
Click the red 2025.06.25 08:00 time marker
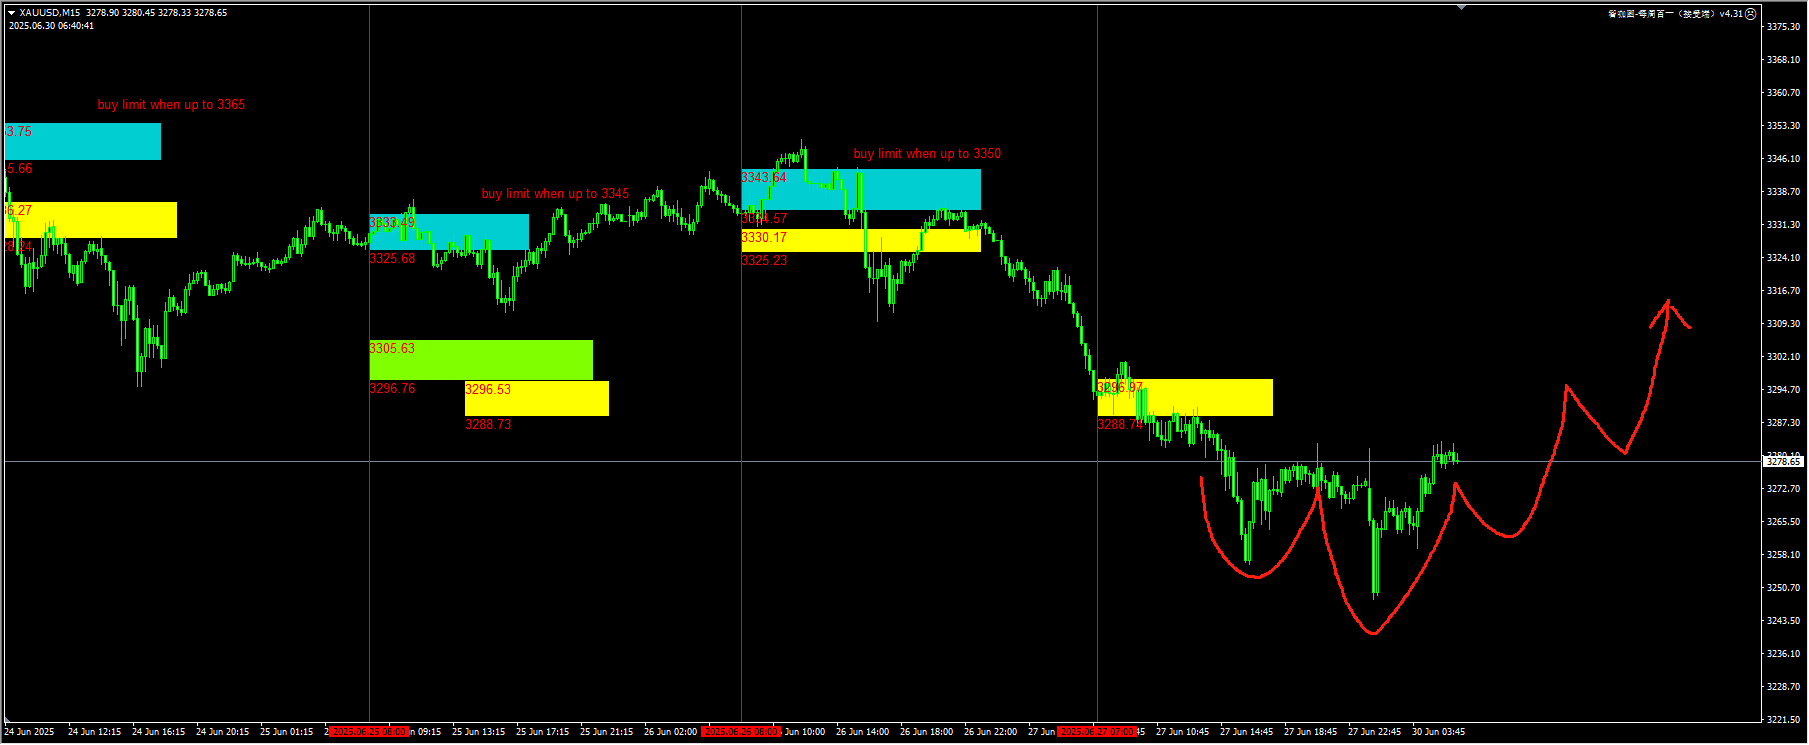point(369,732)
